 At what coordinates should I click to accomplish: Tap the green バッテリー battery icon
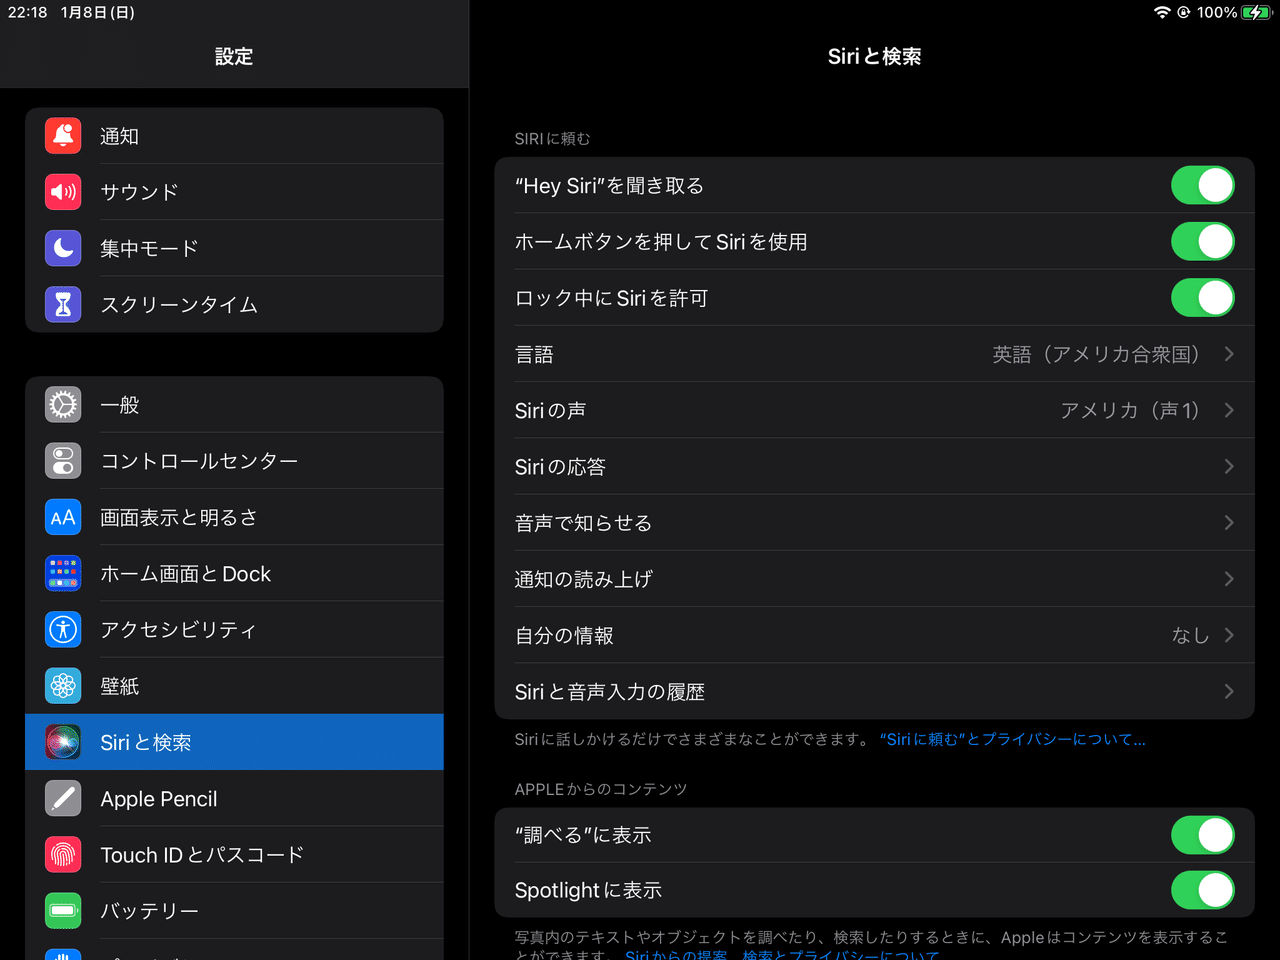pyautogui.click(x=63, y=911)
